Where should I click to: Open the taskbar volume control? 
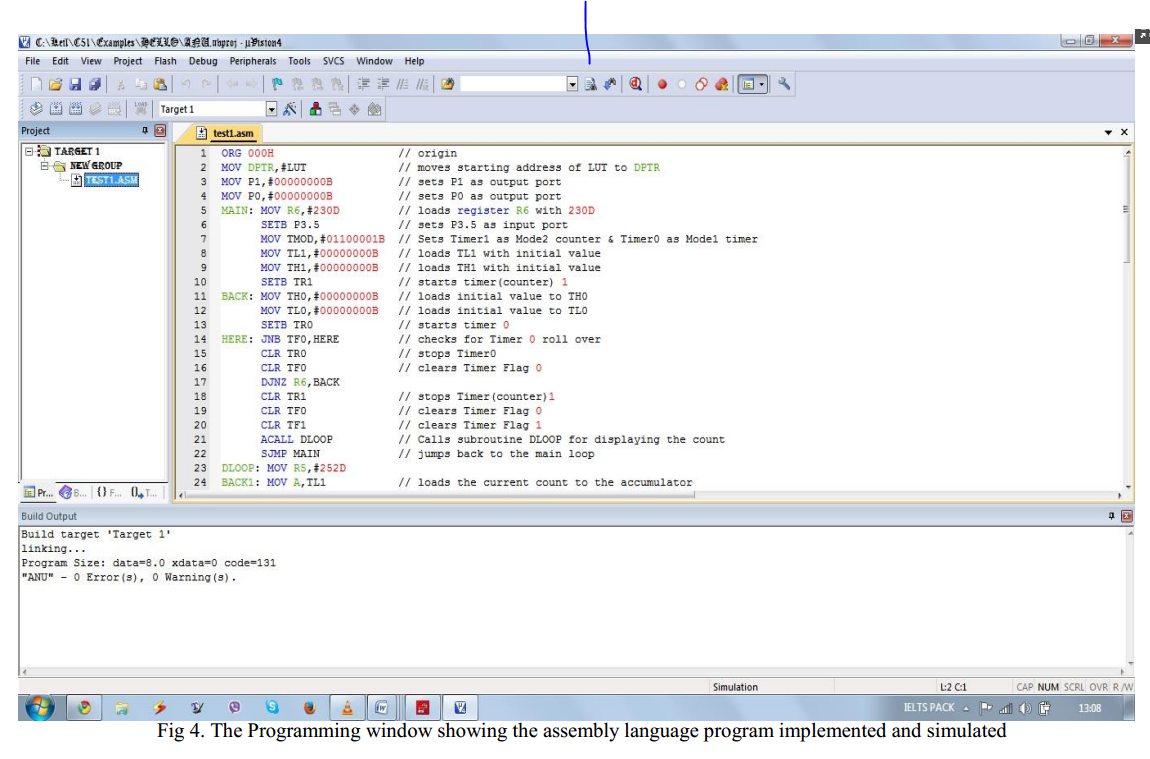[x=1024, y=707]
